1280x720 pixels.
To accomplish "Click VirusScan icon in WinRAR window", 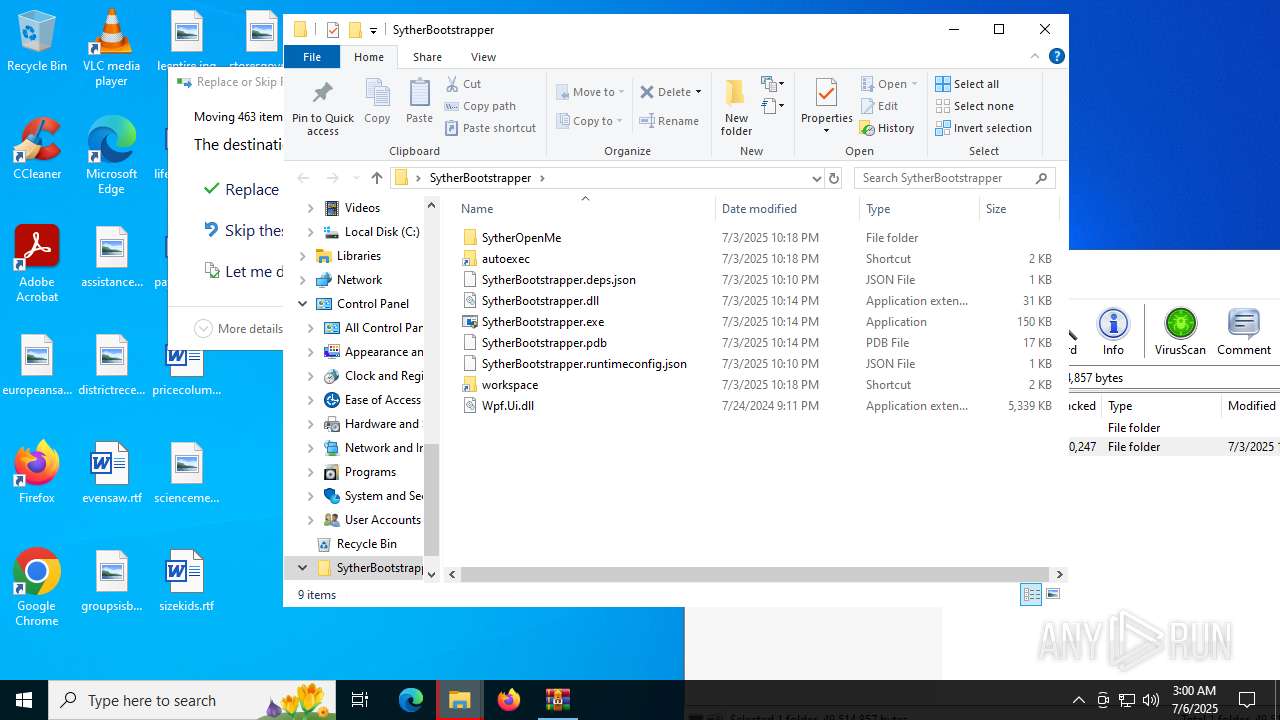I will tap(1180, 332).
